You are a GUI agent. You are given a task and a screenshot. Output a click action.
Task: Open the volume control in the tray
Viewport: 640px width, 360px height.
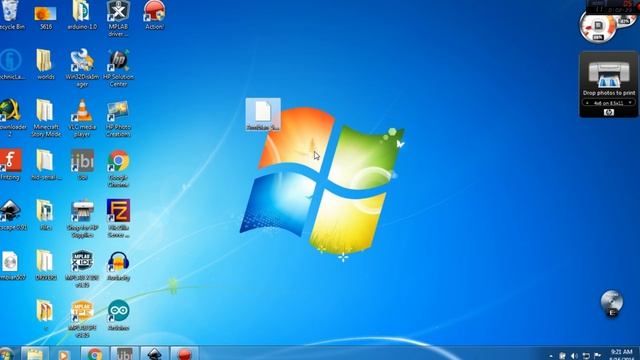574,356
